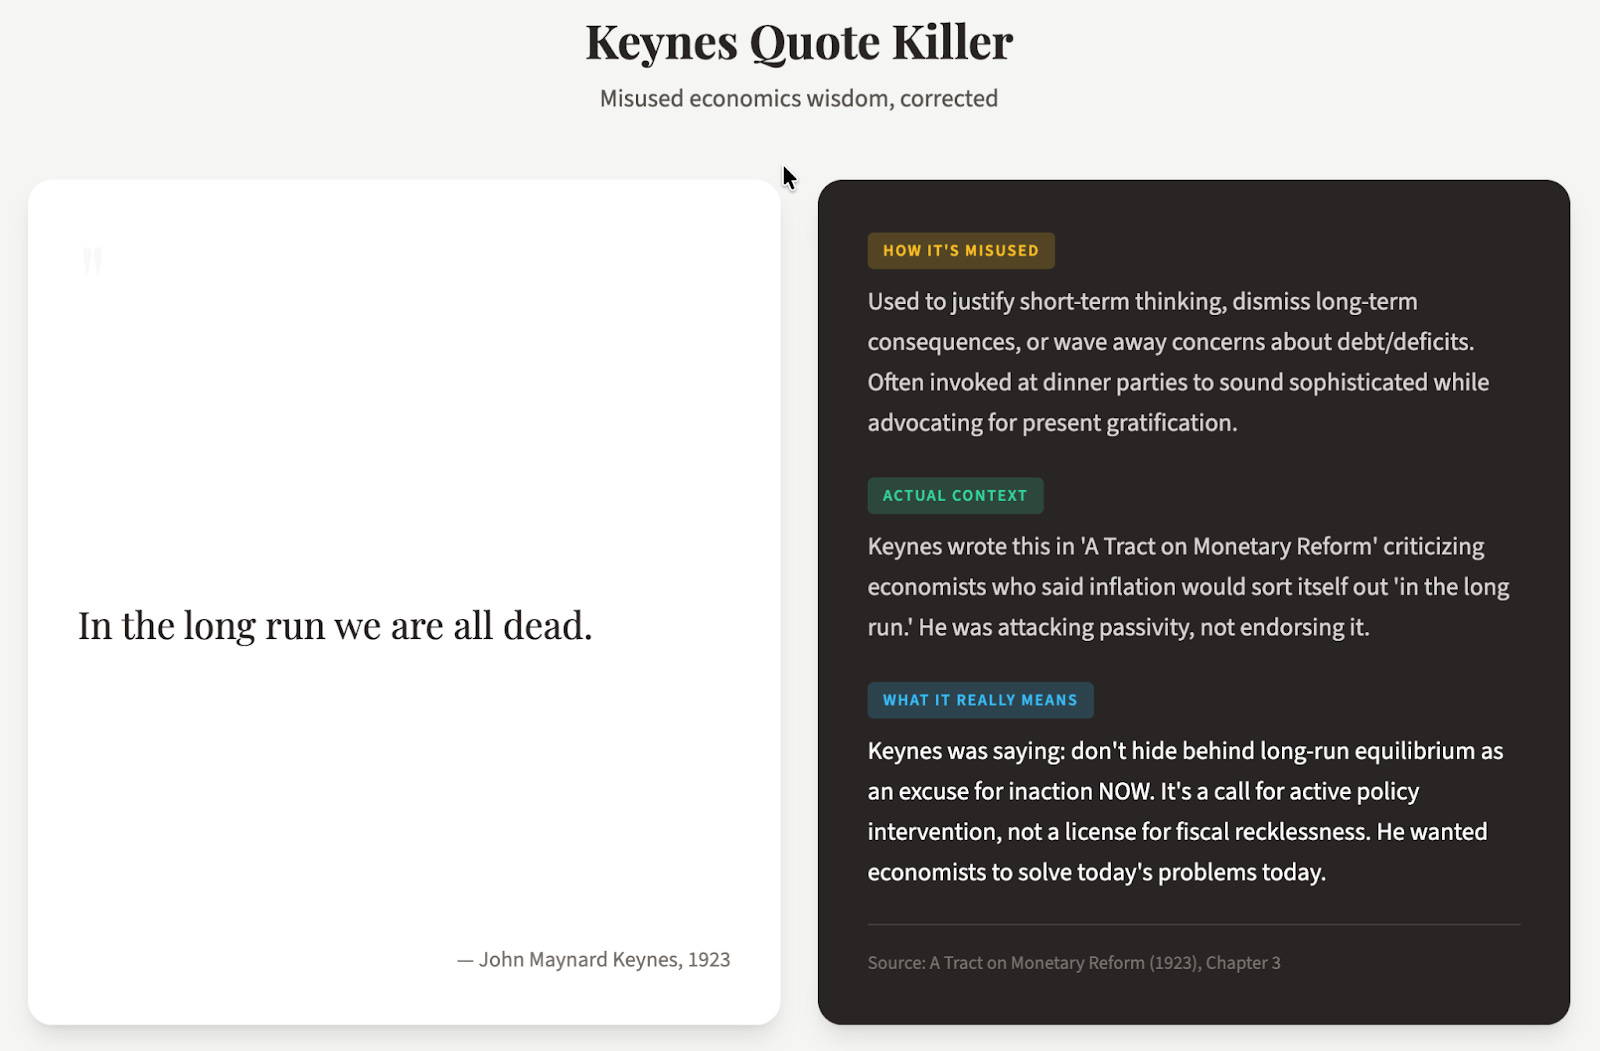Click the ACTUAL CONTEXT badge
Image resolution: width=1600 pixels, height=1051 pixels.
(x=955, y=496)
